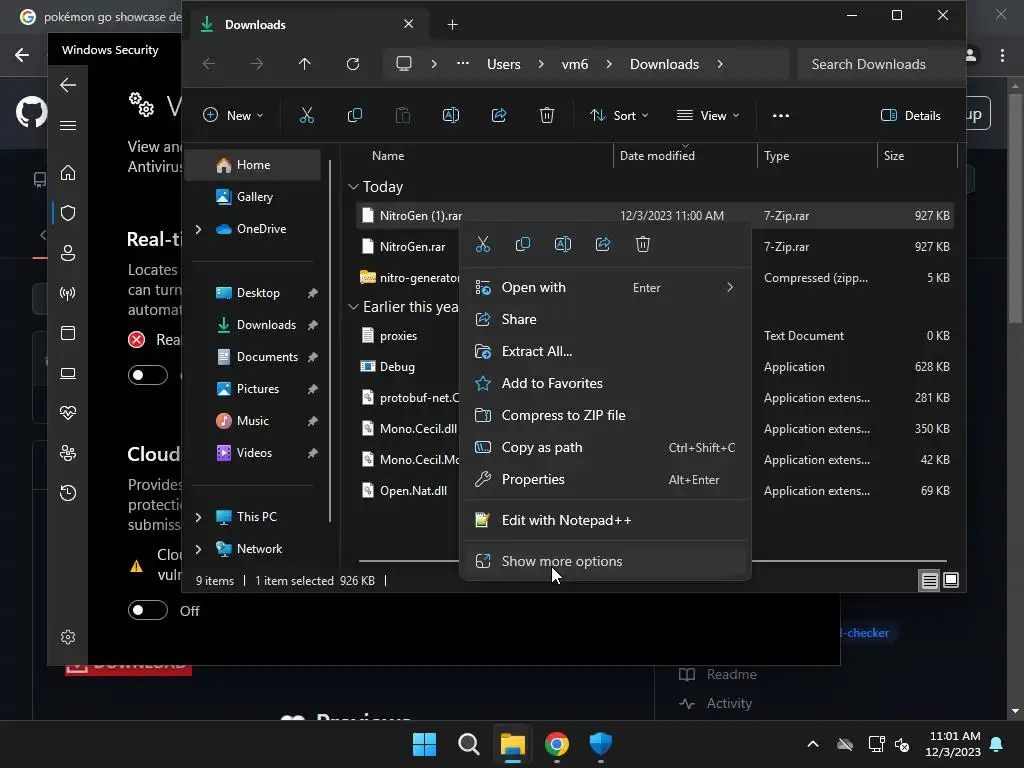This screenshot has height=768, width=1024.
Task: Open the New dropdown
Action: click(x=233, y=116)
